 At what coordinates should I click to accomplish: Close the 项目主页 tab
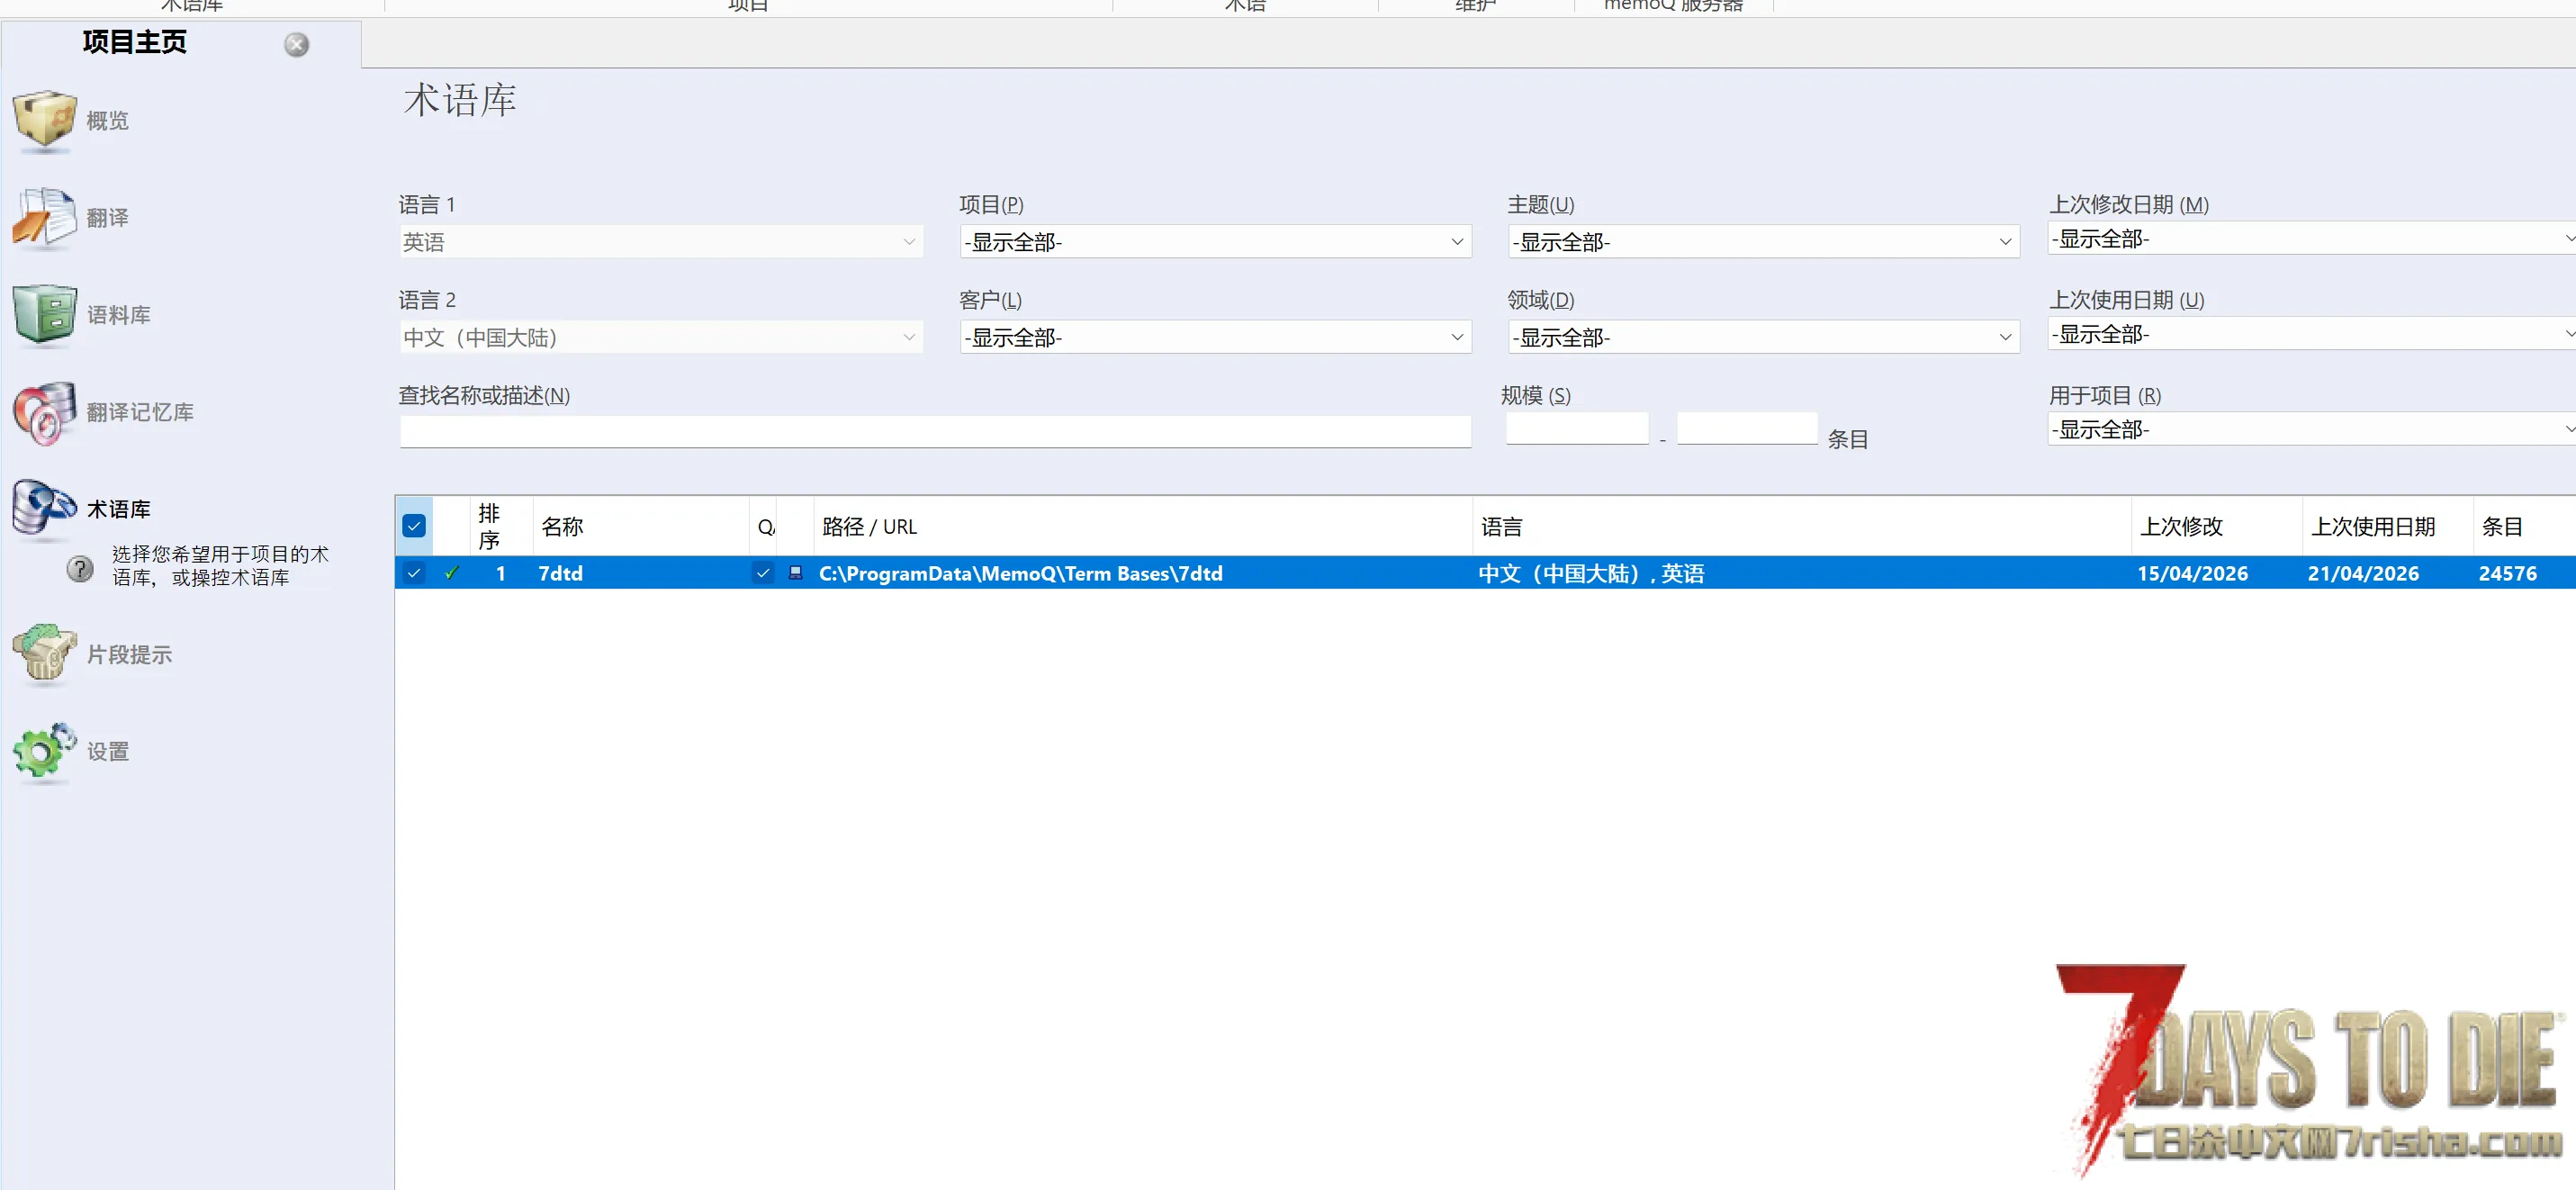click(296, 44)
